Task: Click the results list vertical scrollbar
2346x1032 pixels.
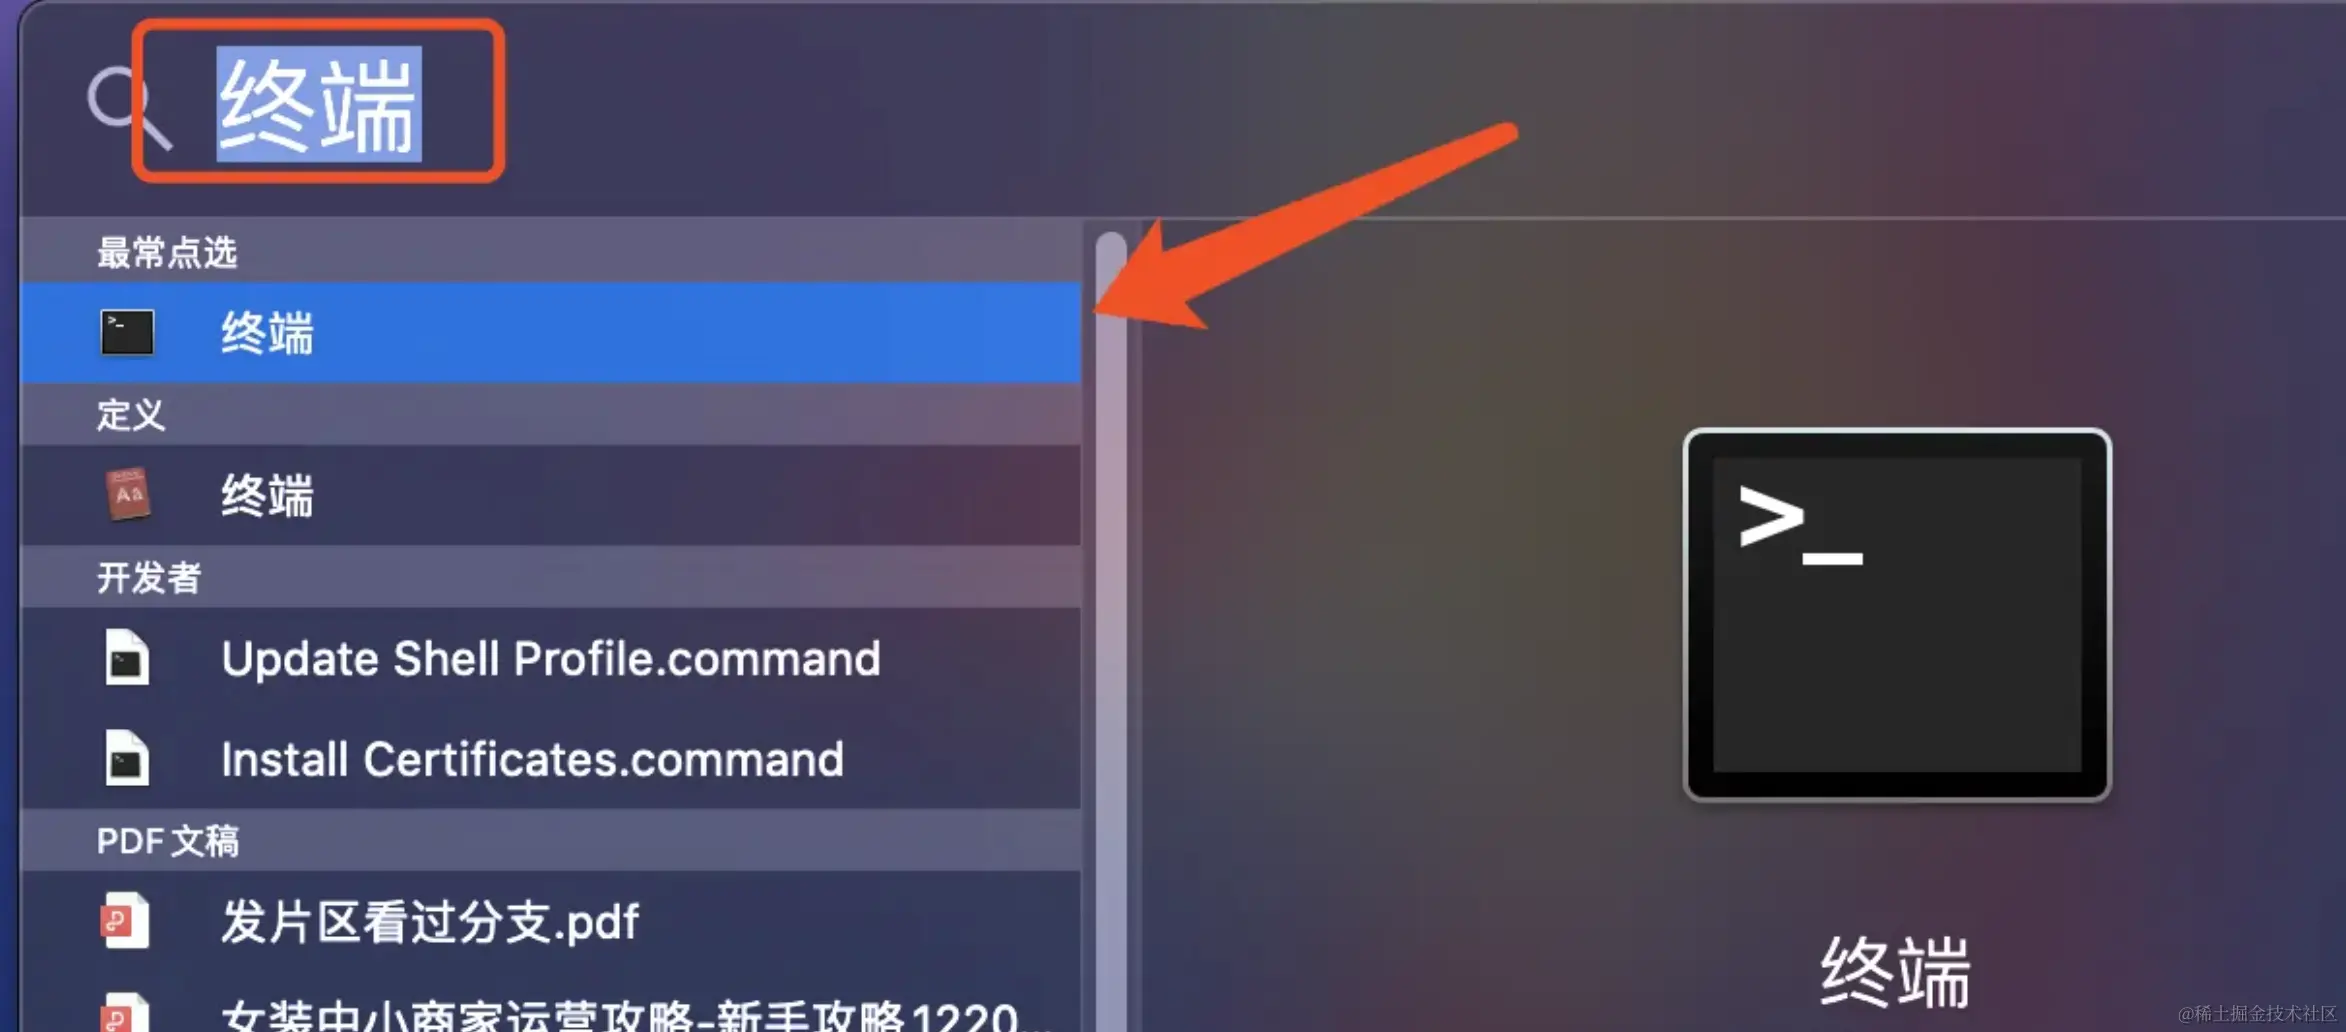Action: (x=1111, y=630)
